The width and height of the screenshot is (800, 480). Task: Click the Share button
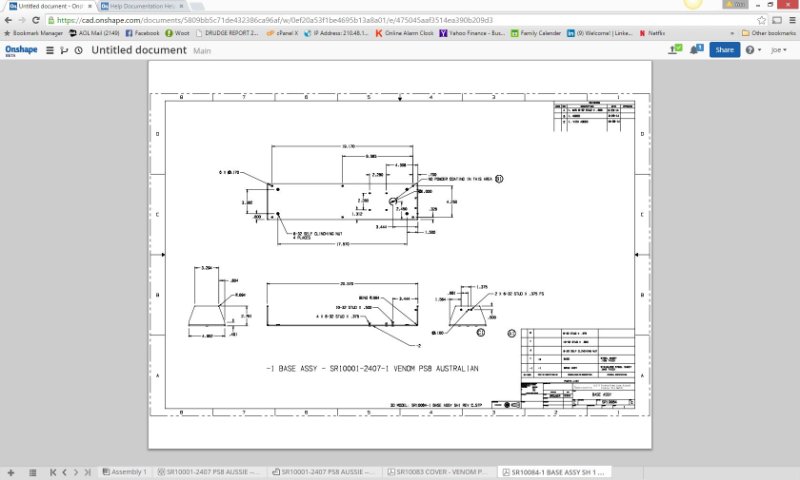point(724,49)
